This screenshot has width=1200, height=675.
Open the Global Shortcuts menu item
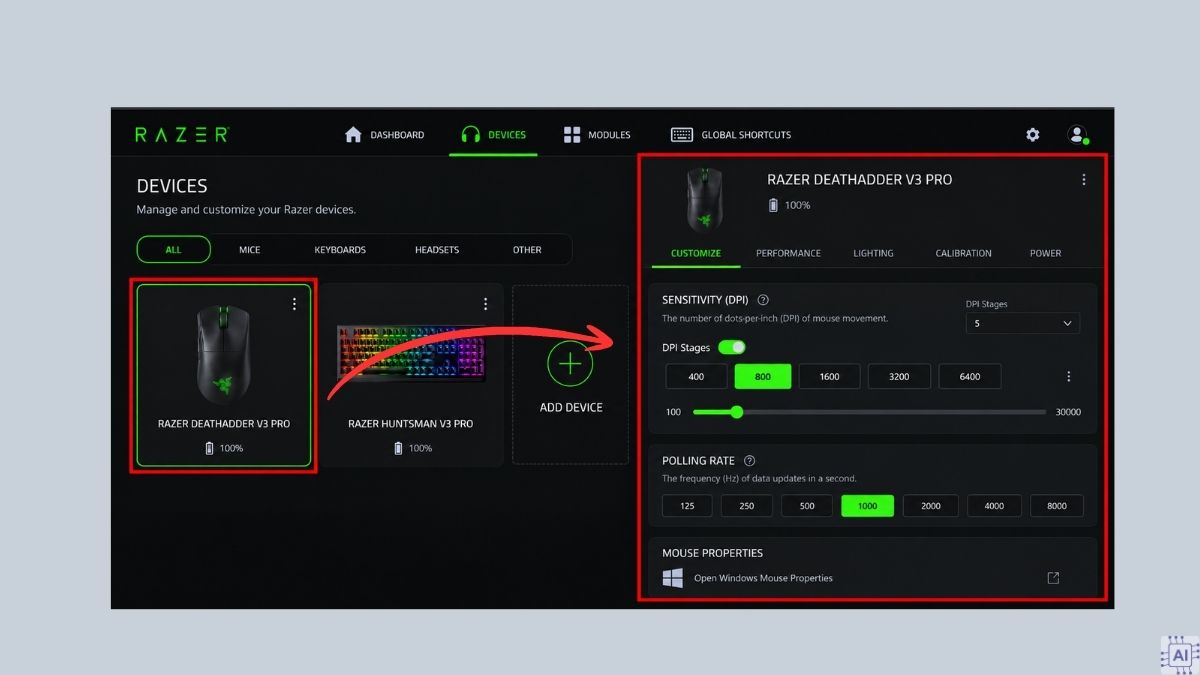click(x=731, y=134)
